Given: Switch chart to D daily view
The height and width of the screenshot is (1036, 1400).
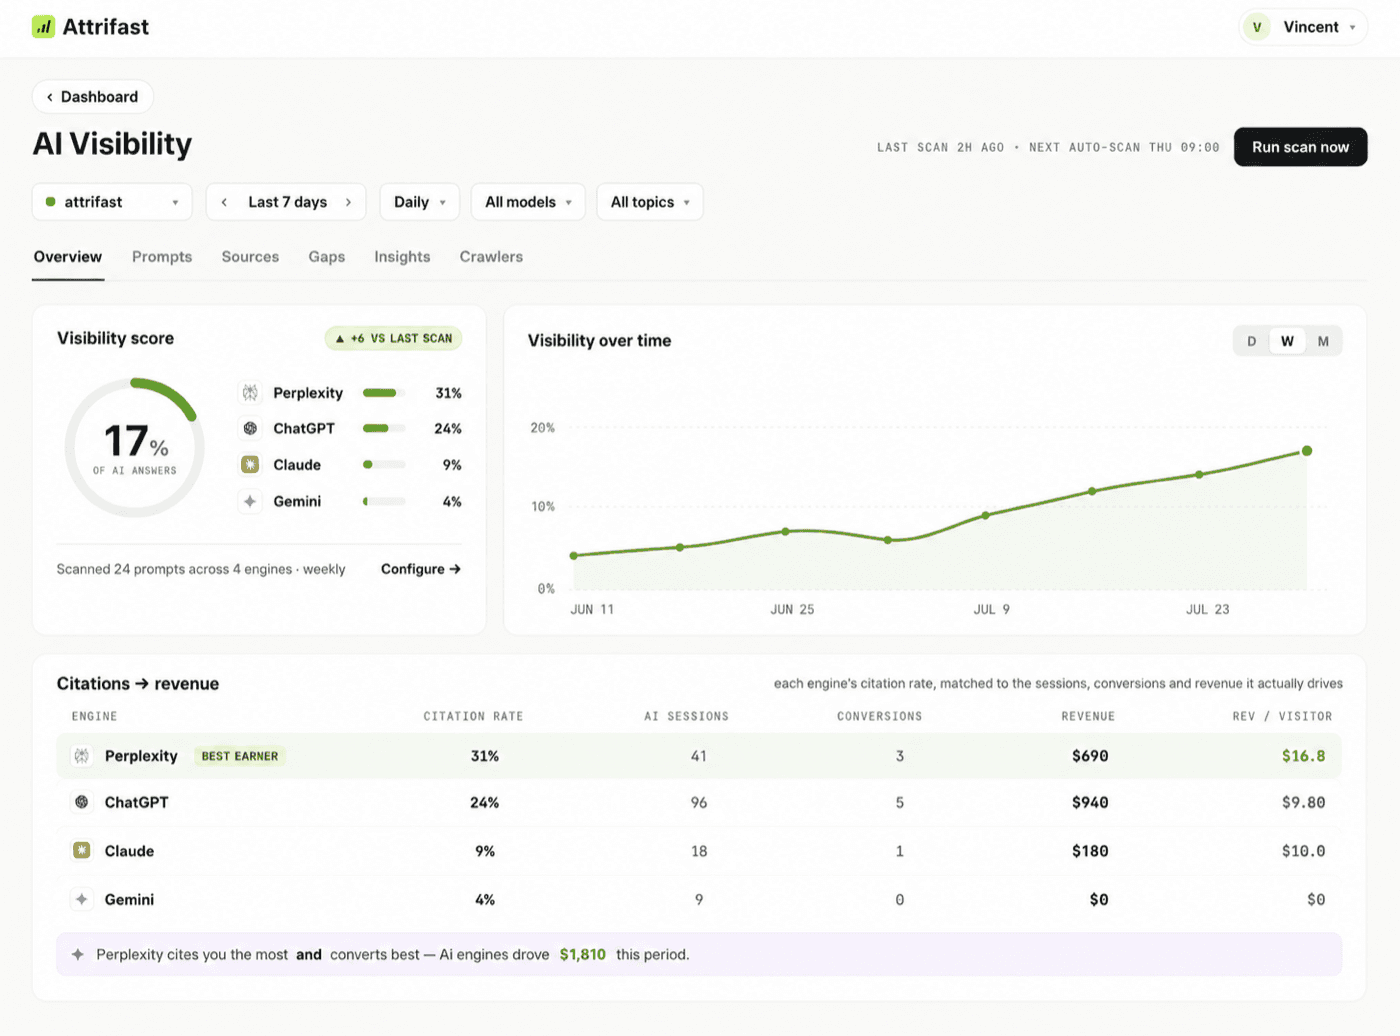Looking at the screenshot, I should [x=1251, y=341].
